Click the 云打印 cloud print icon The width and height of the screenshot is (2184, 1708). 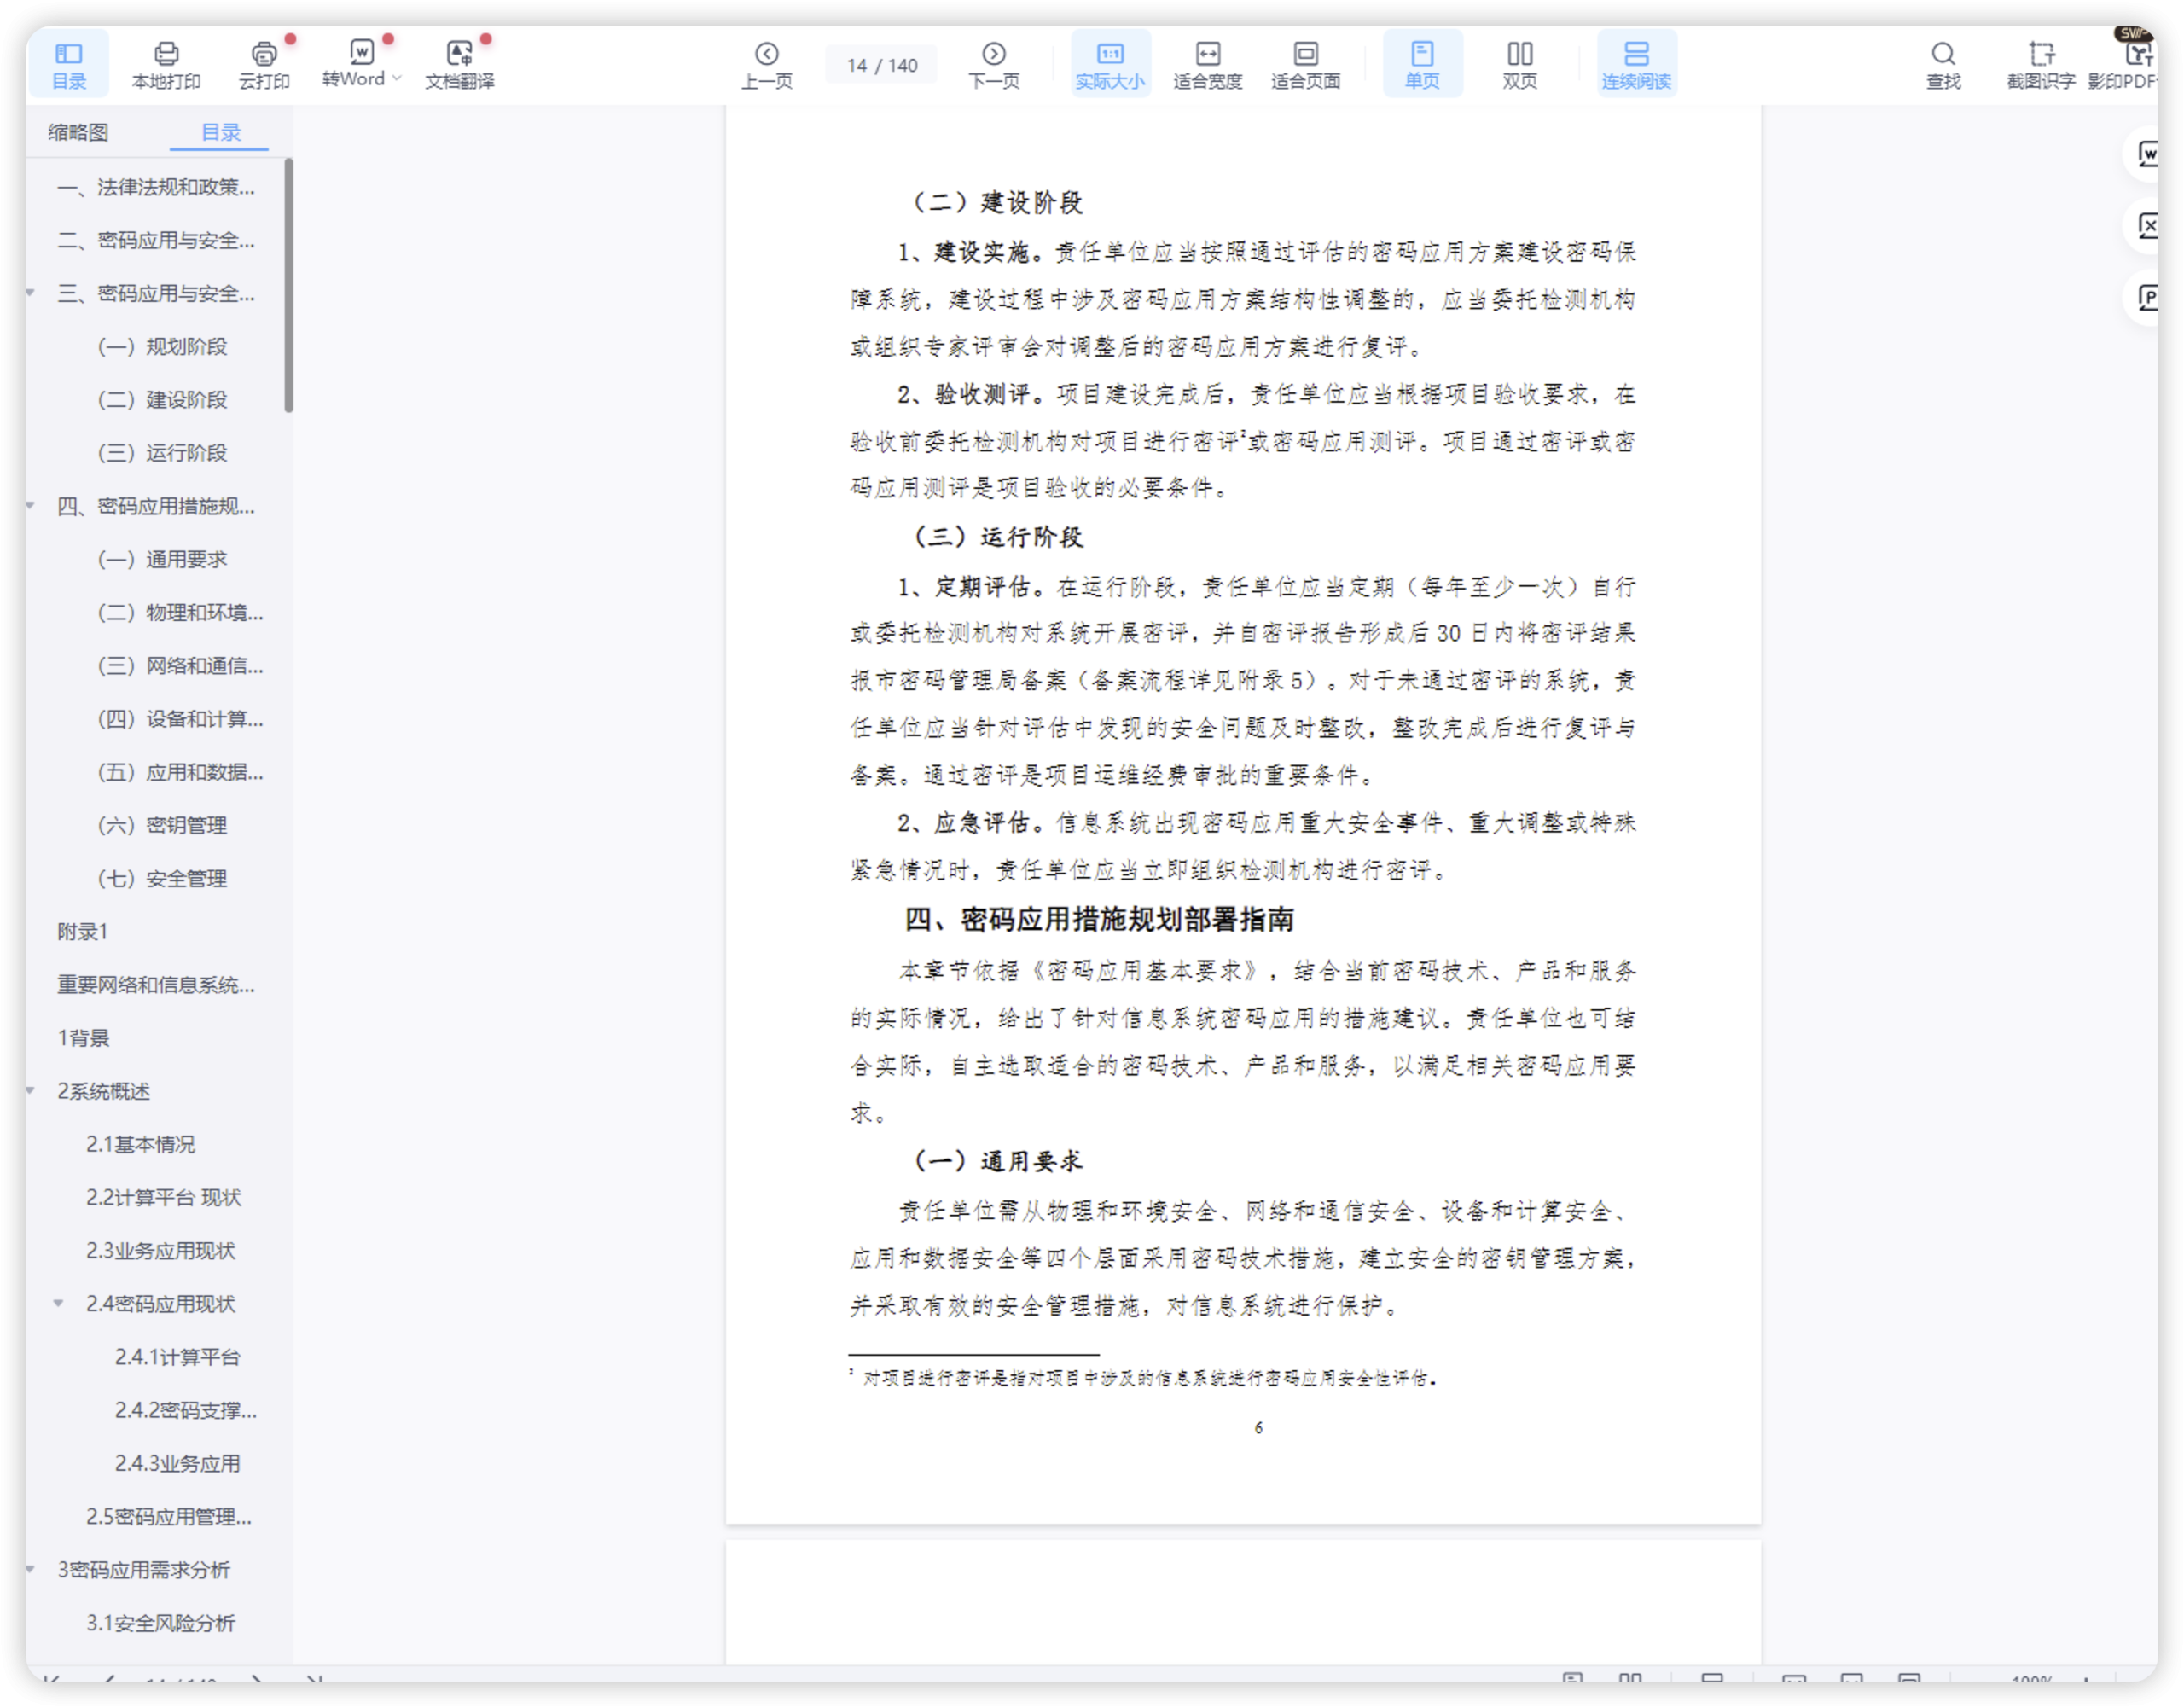263,62
